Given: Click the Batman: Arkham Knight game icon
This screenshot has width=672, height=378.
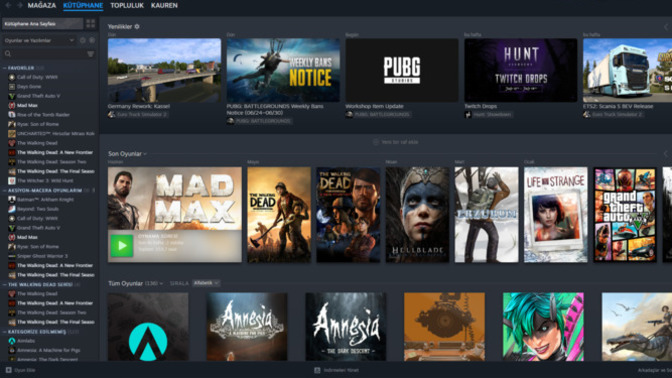Looking at the screenshot, I should 12,200.
